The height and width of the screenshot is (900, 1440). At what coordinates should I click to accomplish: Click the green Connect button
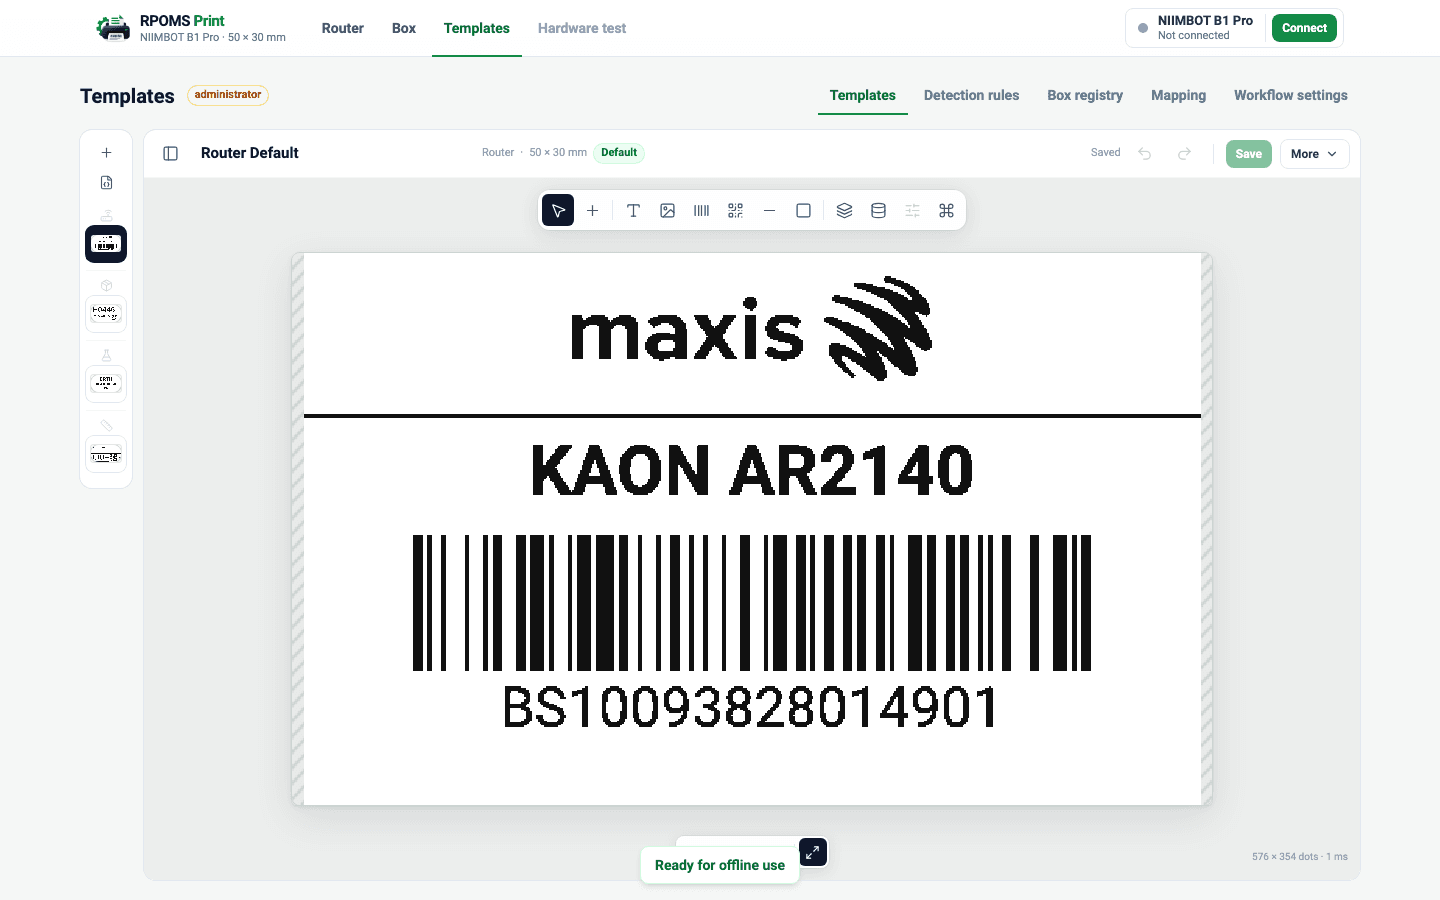point(1304,28)
